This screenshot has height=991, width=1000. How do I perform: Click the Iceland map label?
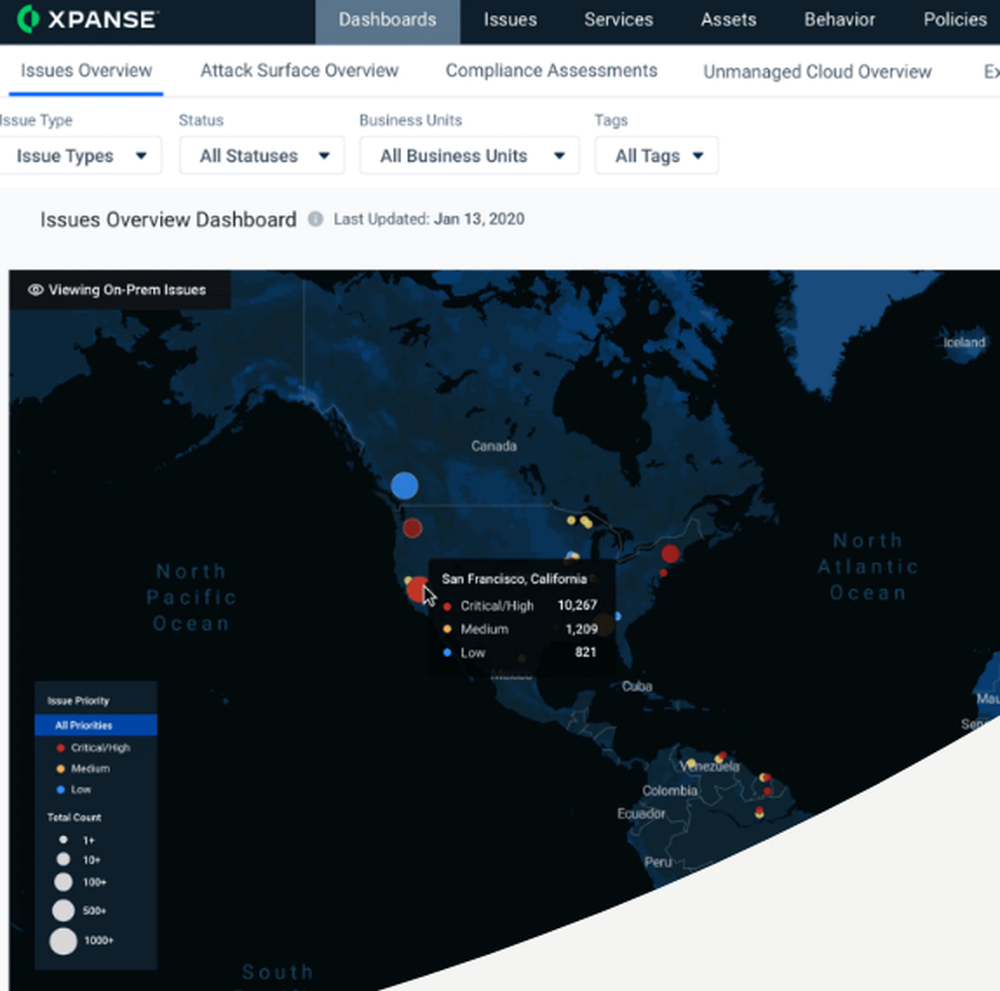click(964, 342)
